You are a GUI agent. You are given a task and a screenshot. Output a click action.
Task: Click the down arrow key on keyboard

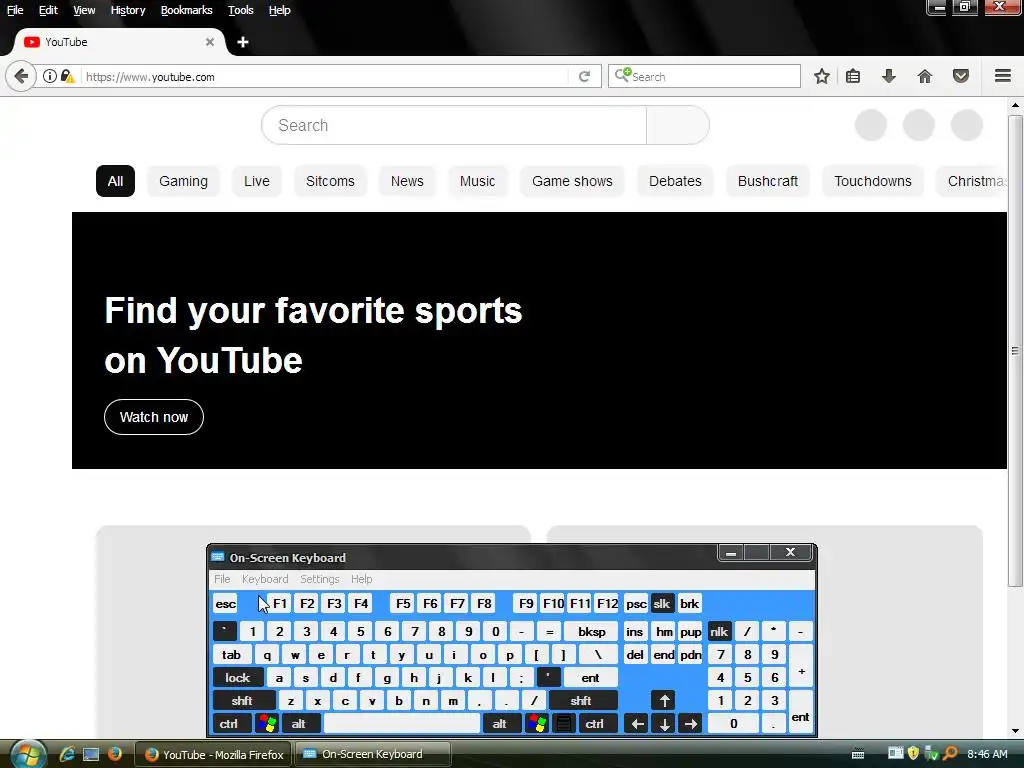point(664,724)
